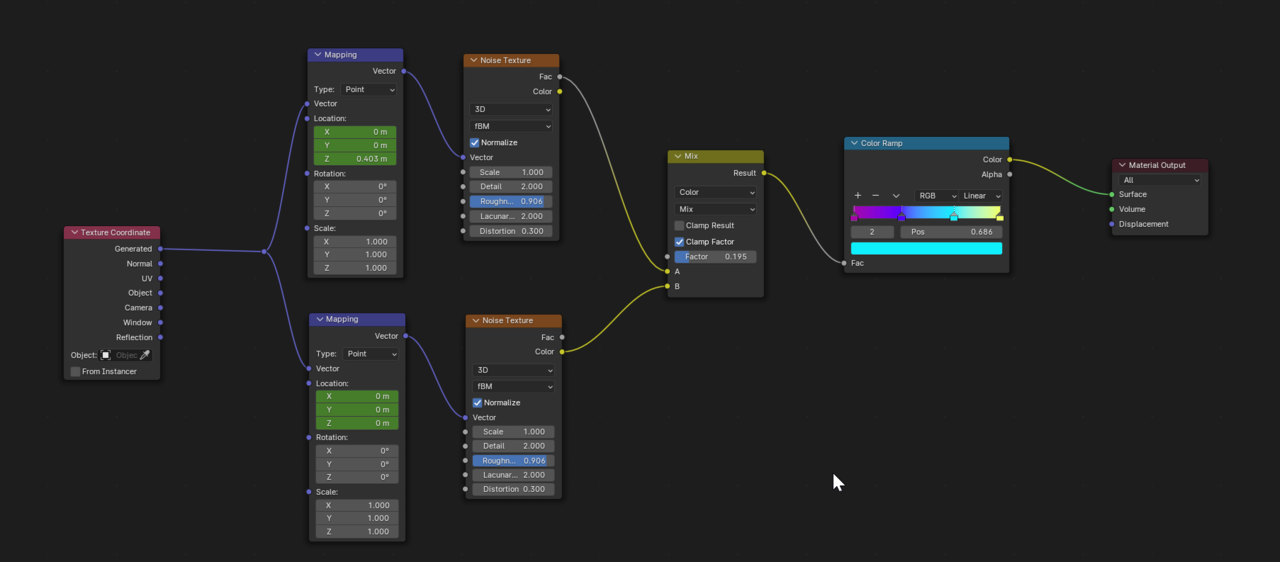
Task: Click the Mix node Result output socket
Action: pos(764,173)
